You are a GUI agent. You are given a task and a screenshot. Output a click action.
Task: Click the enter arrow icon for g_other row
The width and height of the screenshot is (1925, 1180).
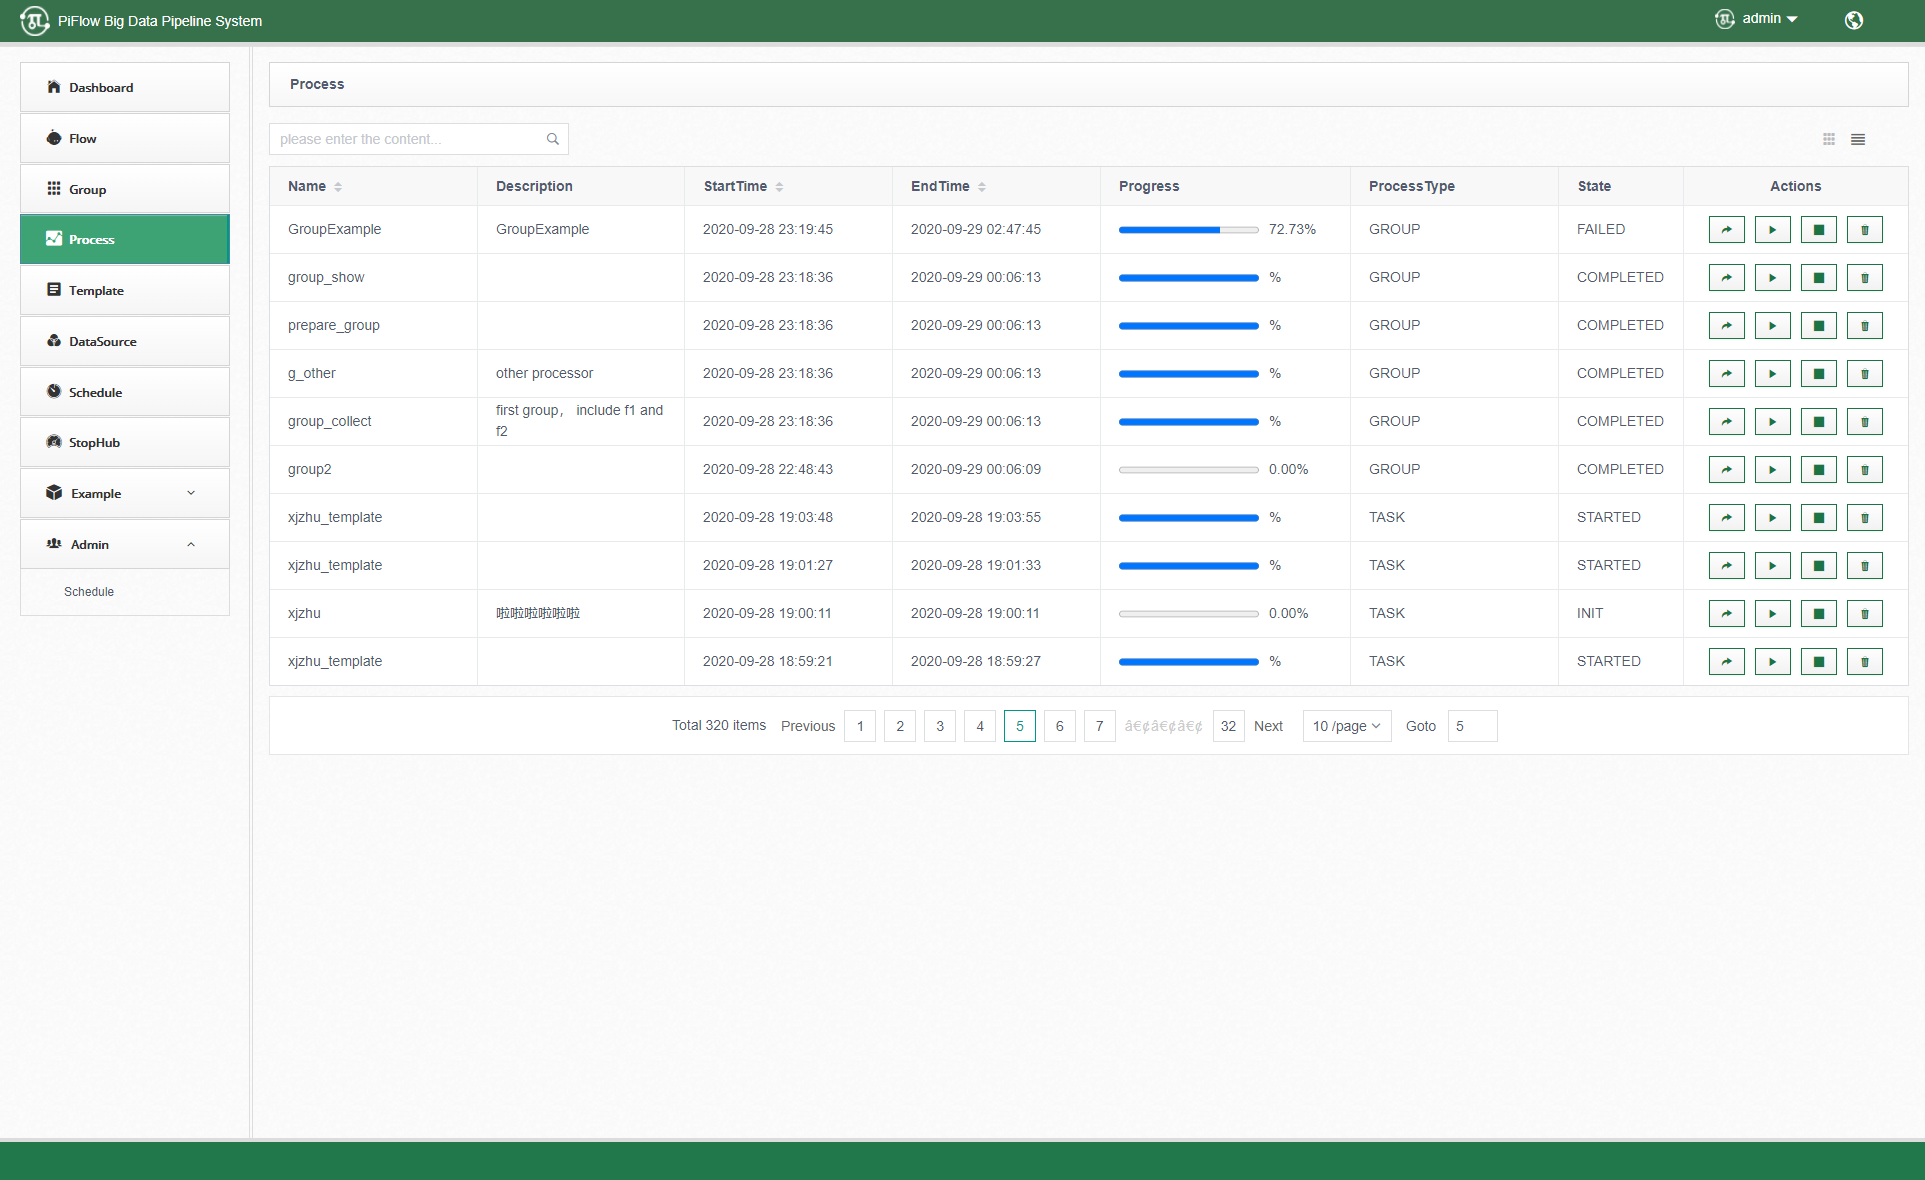pyautogui.click(x=1726, y=374)
